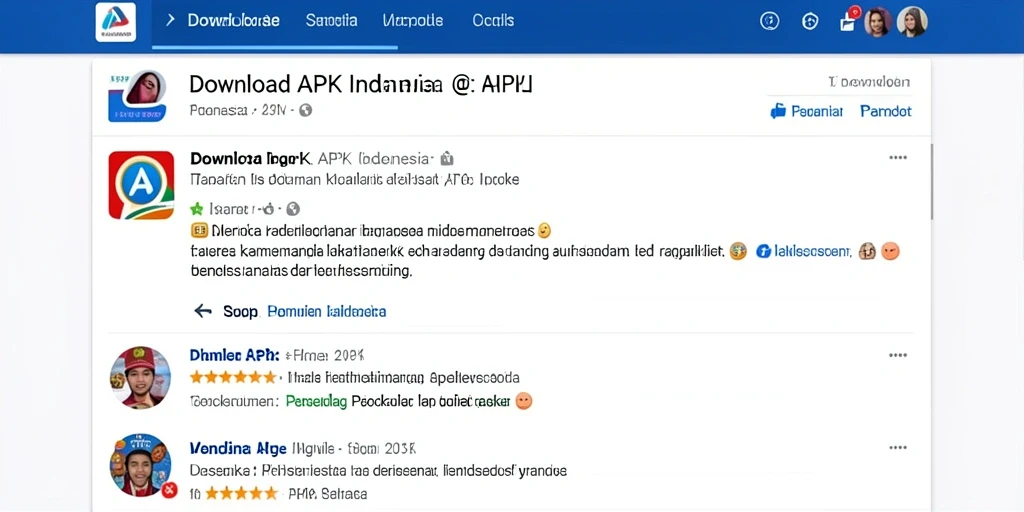
Task: Open Vendina Alge review three-dot menu
Action: coord(898,447)
